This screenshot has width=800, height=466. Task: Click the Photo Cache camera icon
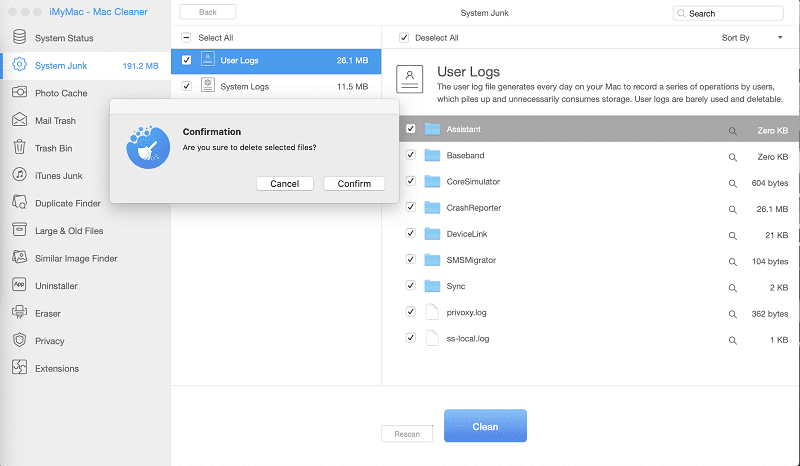[19, 92]
